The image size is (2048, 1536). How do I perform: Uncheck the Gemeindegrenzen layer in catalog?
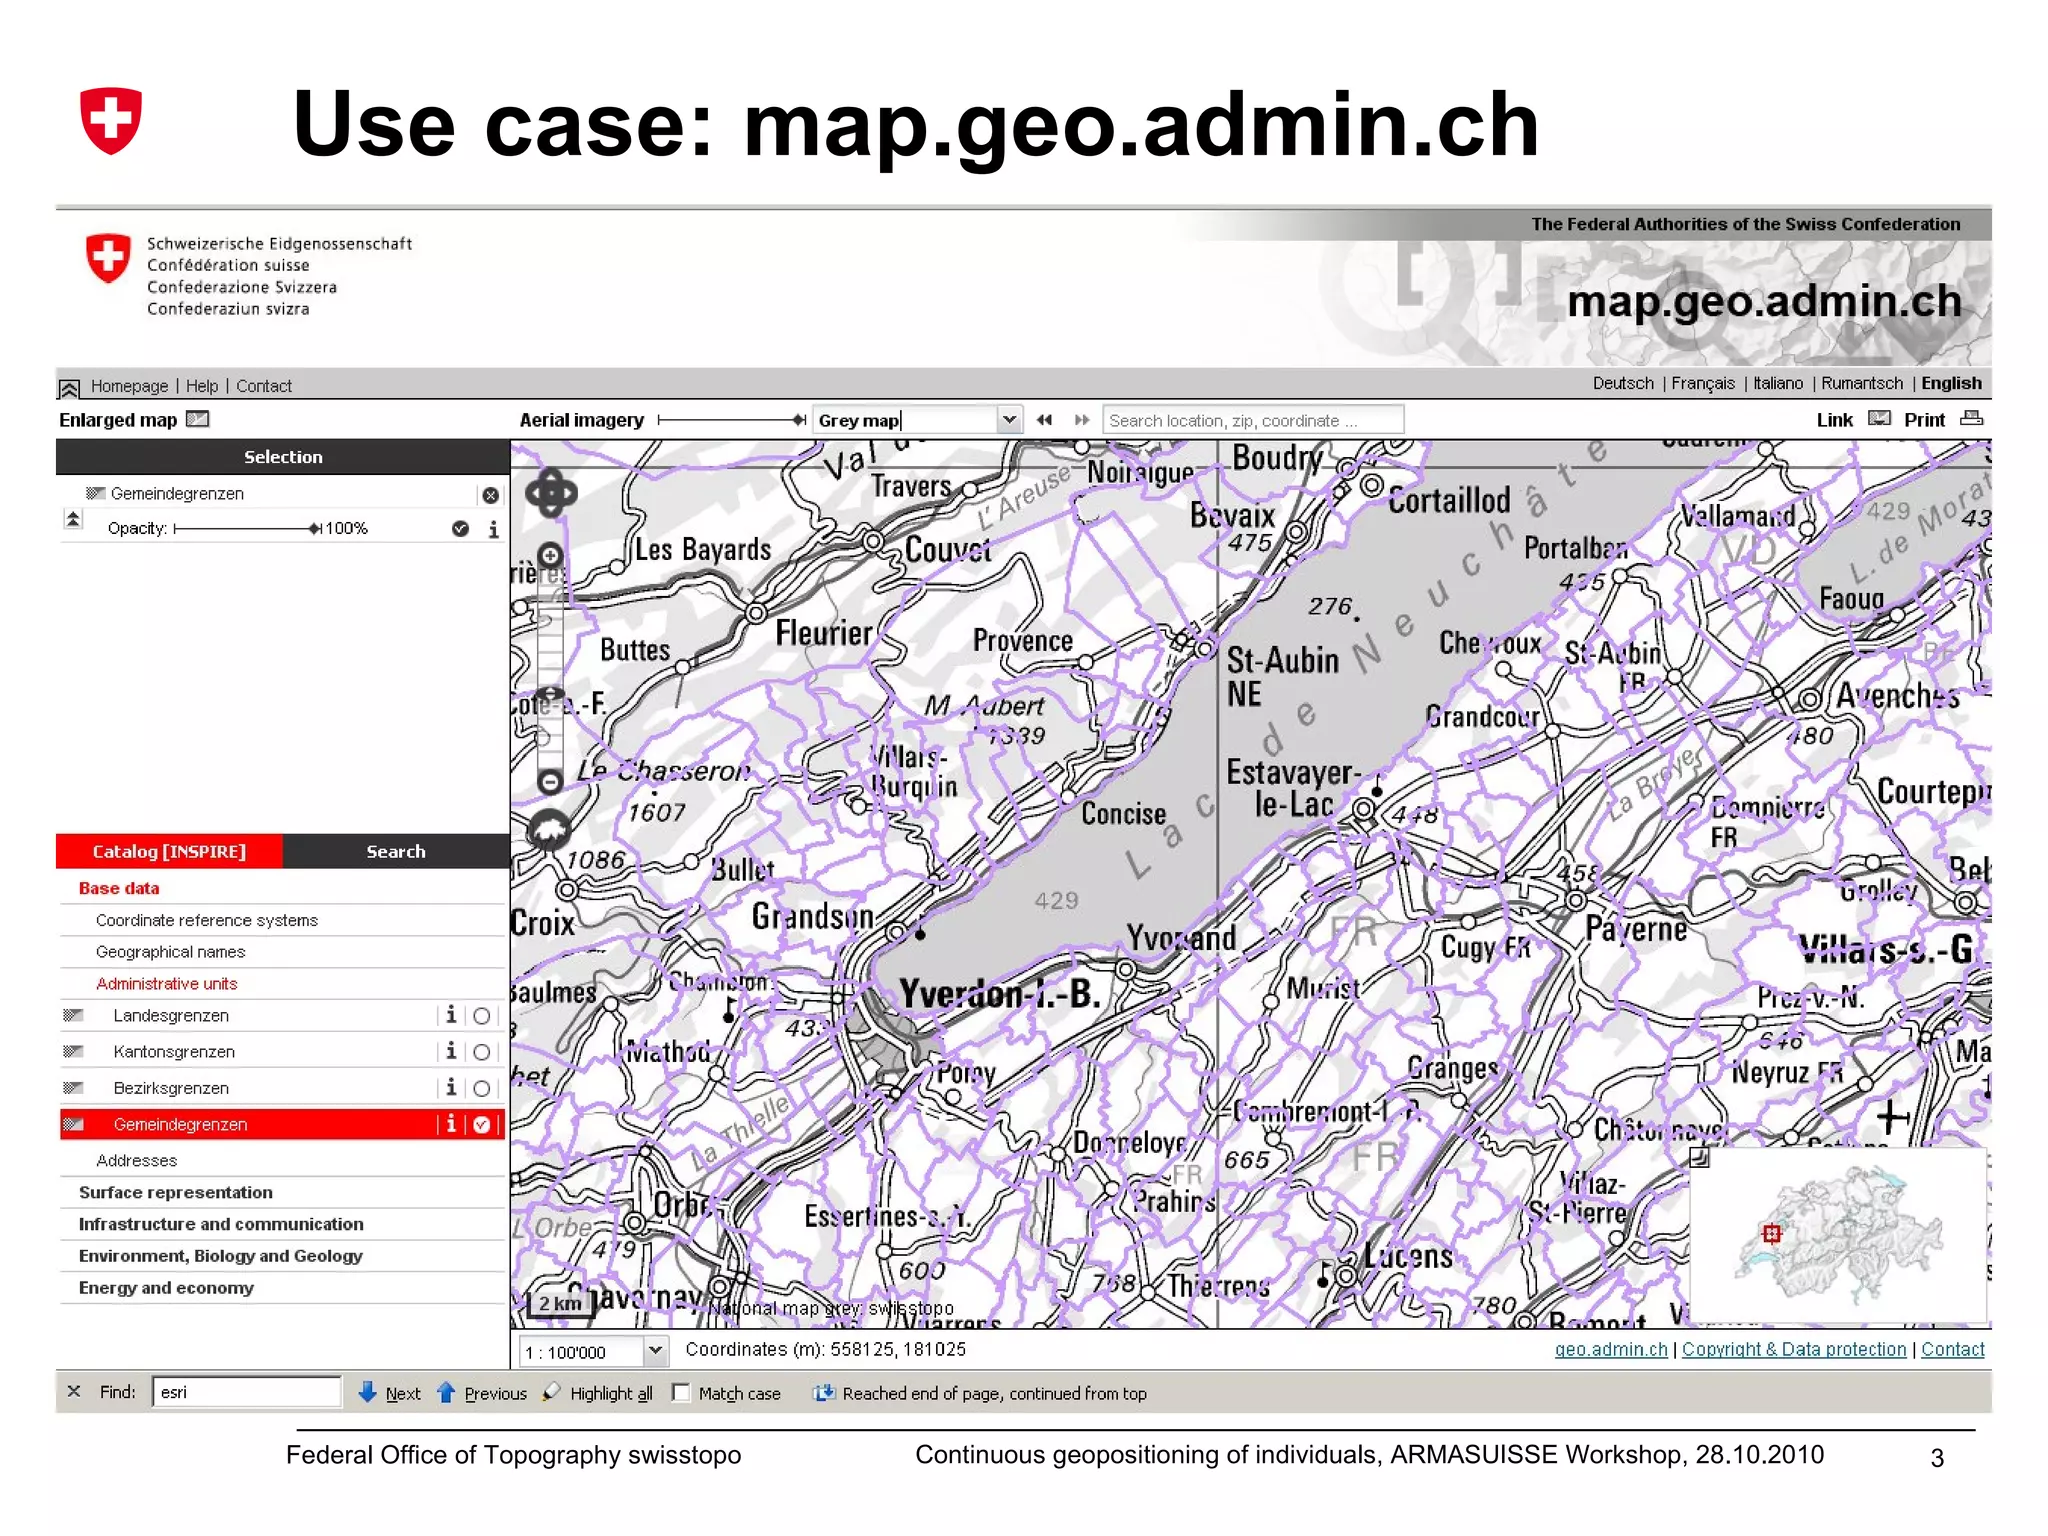tap(482, 1125)
